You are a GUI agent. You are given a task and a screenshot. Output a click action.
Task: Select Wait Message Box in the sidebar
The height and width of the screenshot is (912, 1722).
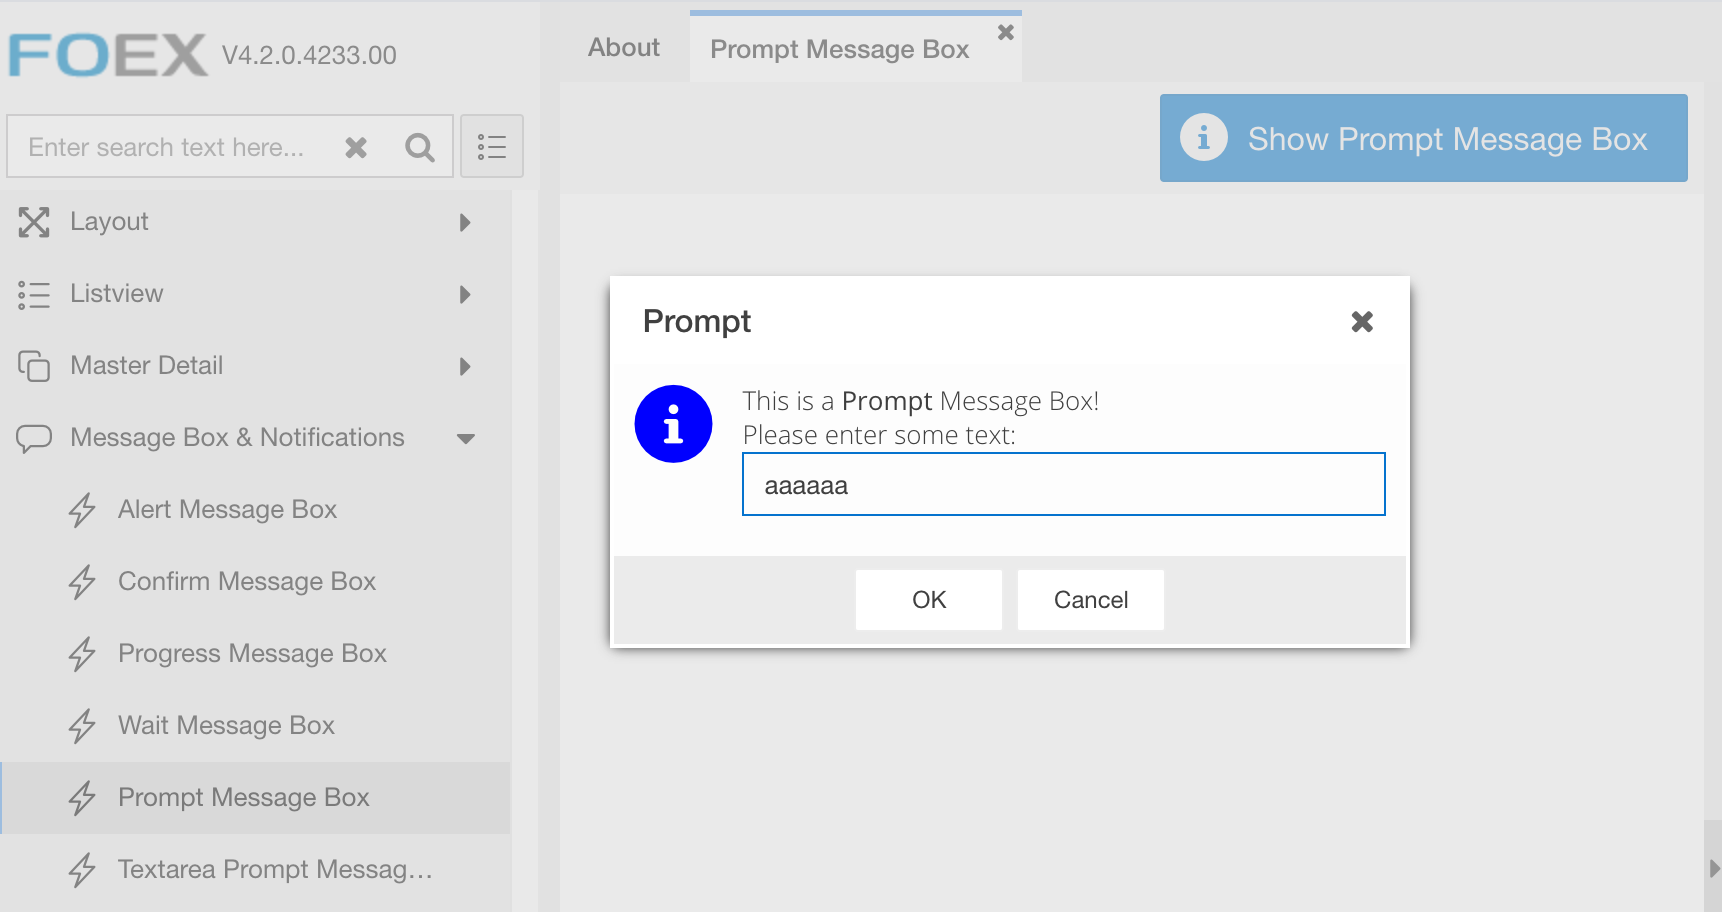[x=226, y=725]
